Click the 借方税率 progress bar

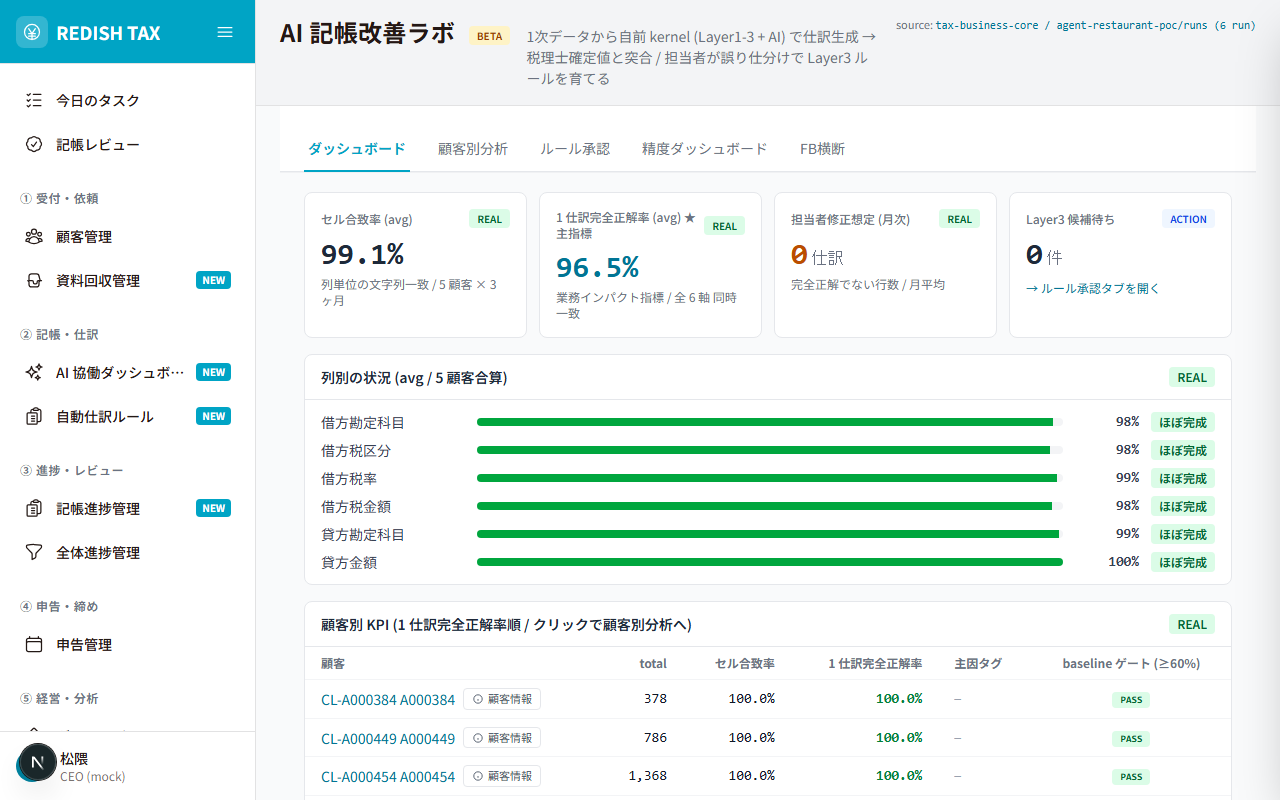coord(770,478)
